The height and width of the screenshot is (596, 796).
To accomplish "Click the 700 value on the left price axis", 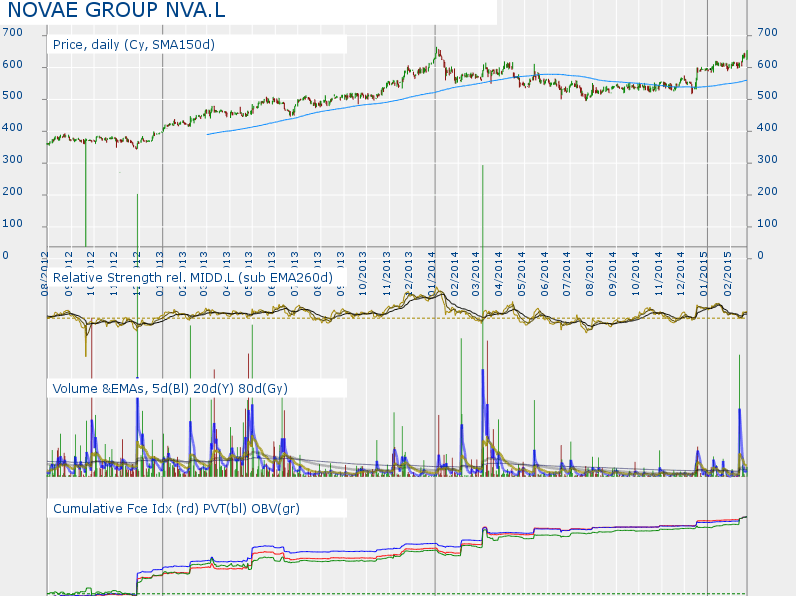I will tap(12, 32).
